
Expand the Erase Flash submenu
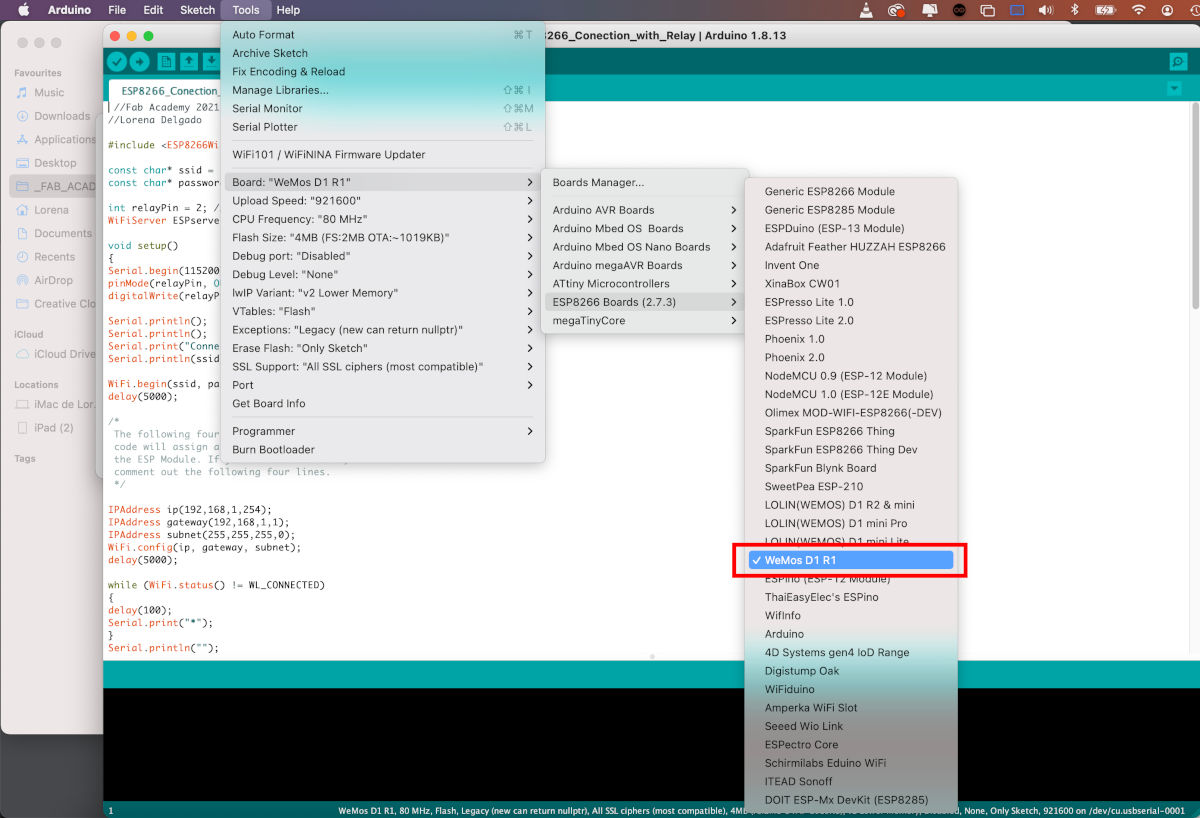[x=382, y=348]
